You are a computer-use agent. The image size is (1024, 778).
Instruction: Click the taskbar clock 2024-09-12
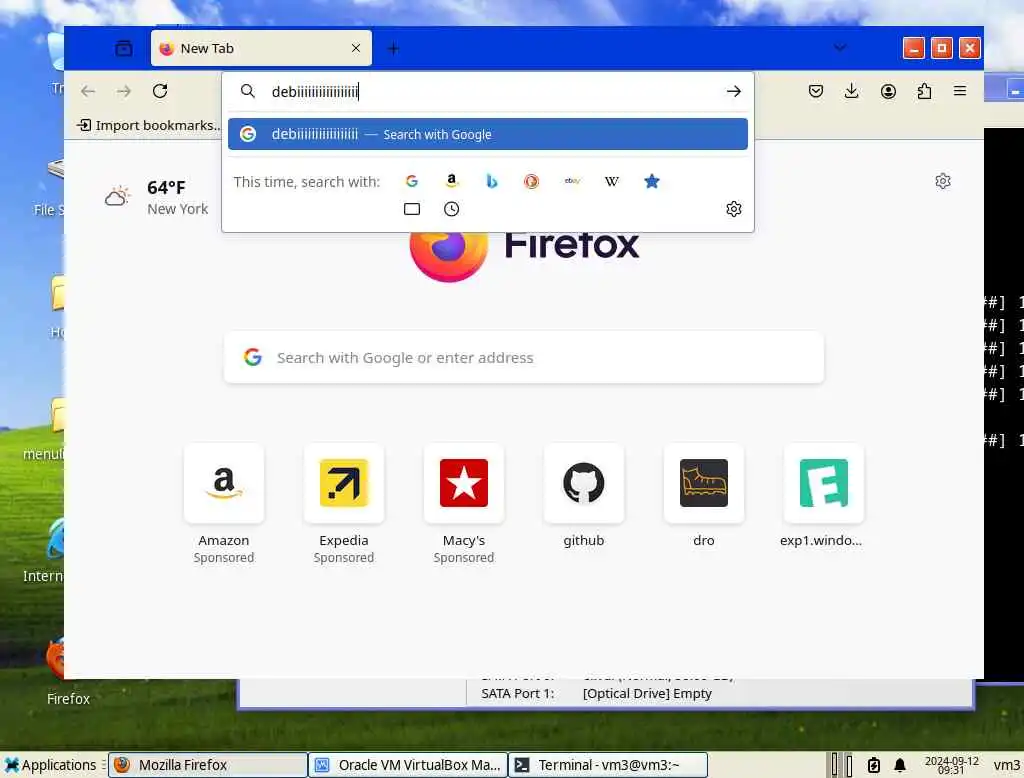(x=952, y=765)
